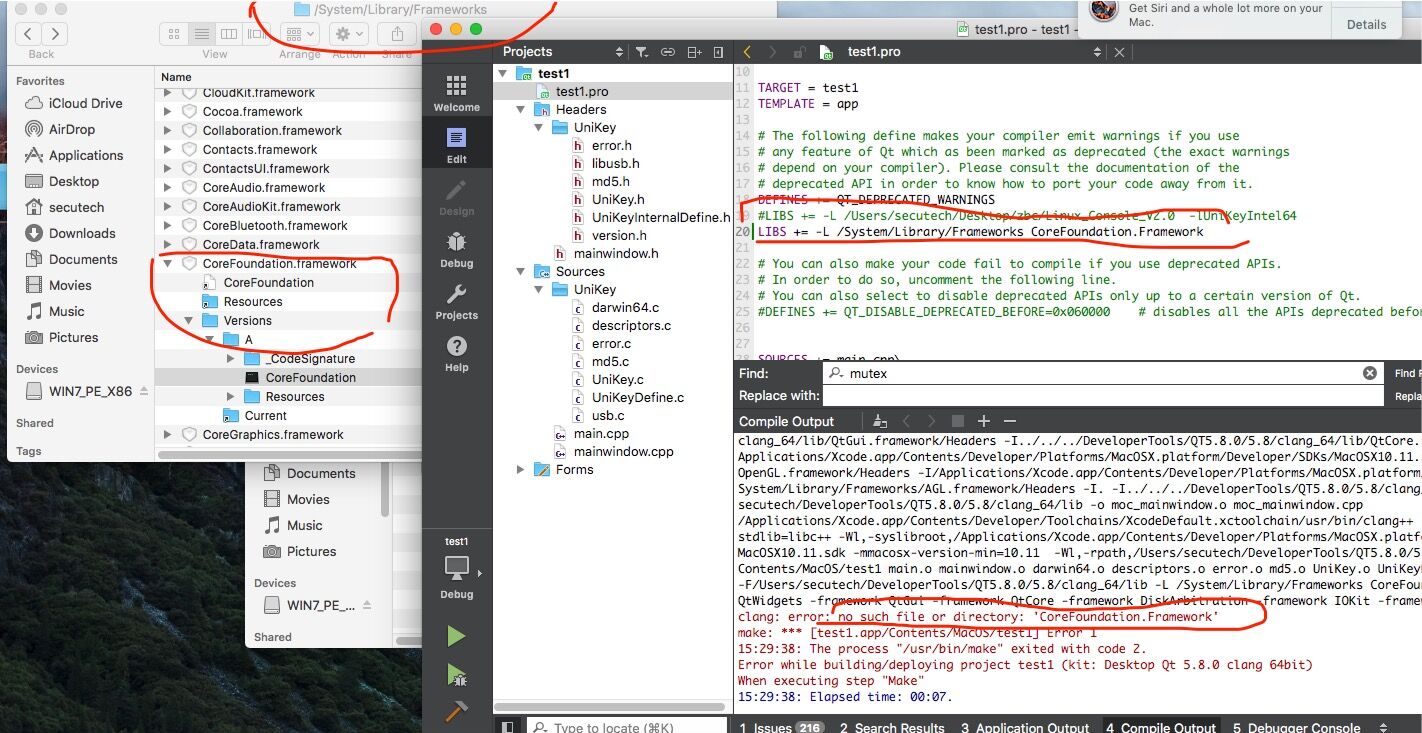Image resolution: width=1422 pixels, height=733 pixels.
Task: Click the filter tree icon in Projects pane
Action: pos(642,52)
